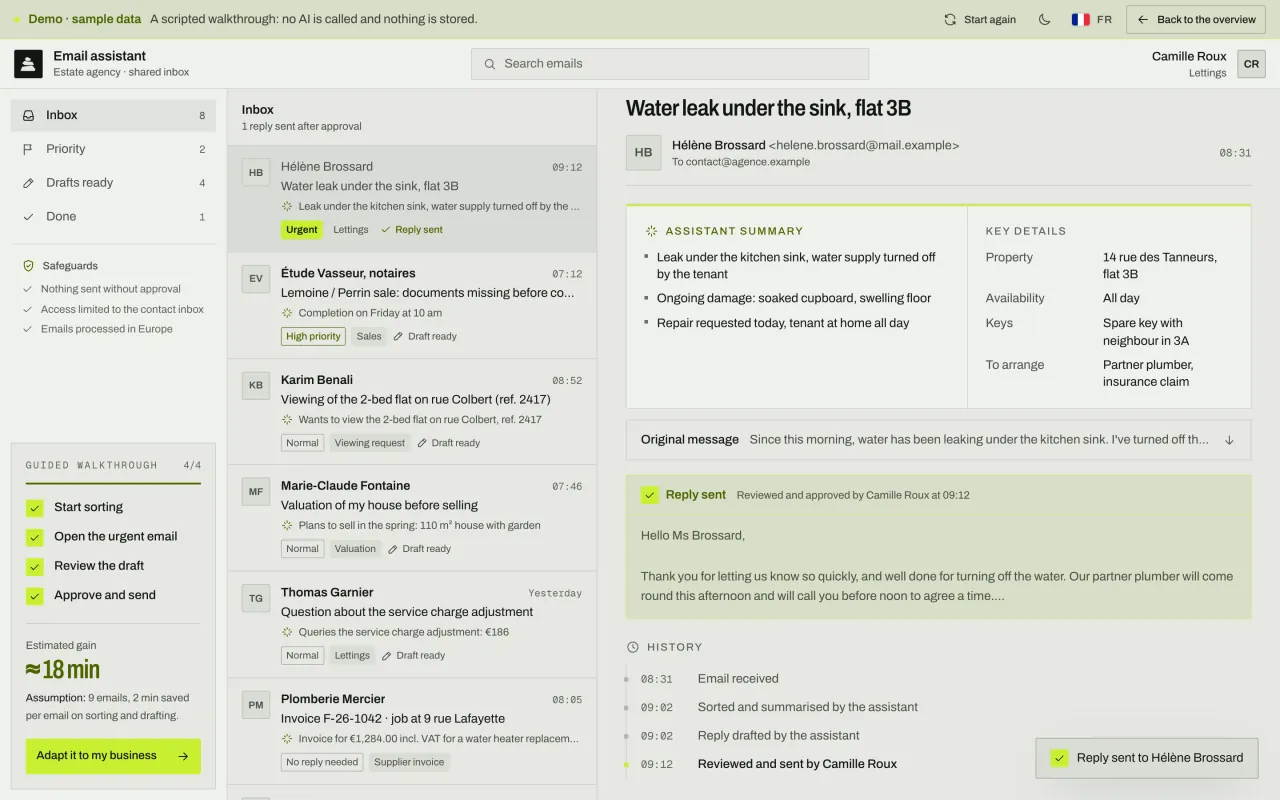Open the Done folder
This screenshot has width=1280, height=800.
coord(113,216)
